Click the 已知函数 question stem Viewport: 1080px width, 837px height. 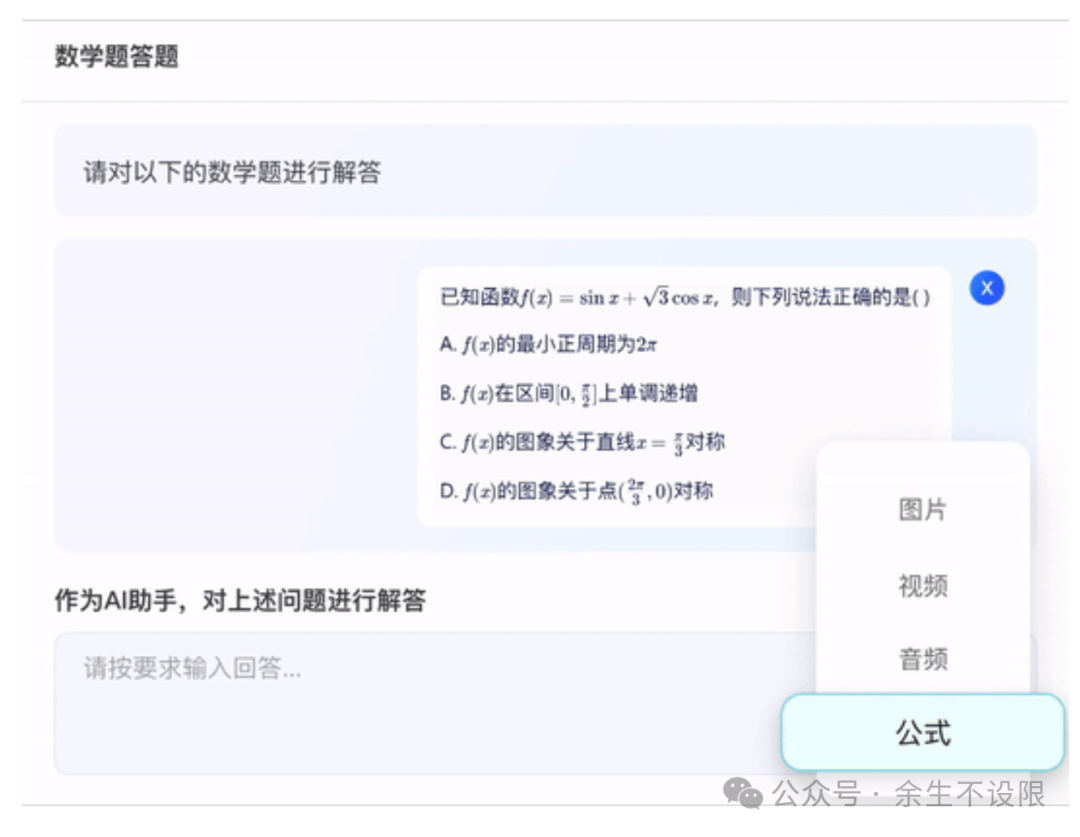click(x=685, y=297)
